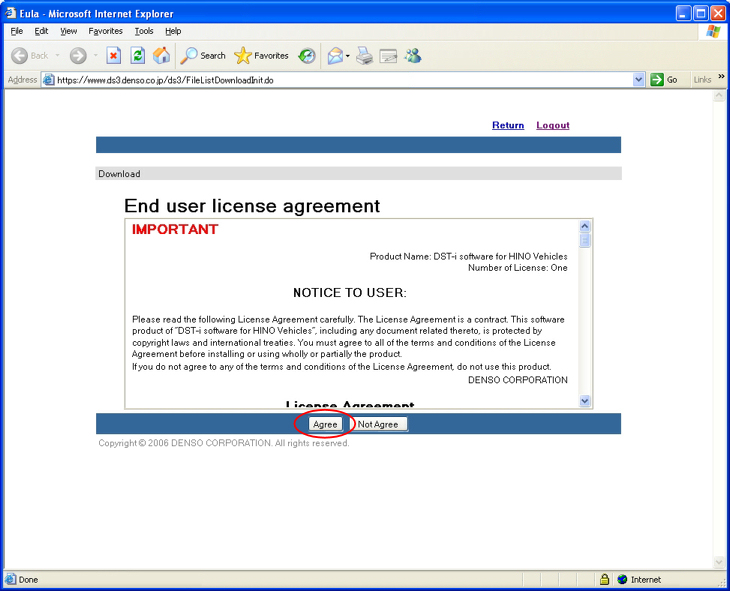Go back with the Back arrow icon
This screenshot has width=730, height=591.
click(x=19, y=56)
